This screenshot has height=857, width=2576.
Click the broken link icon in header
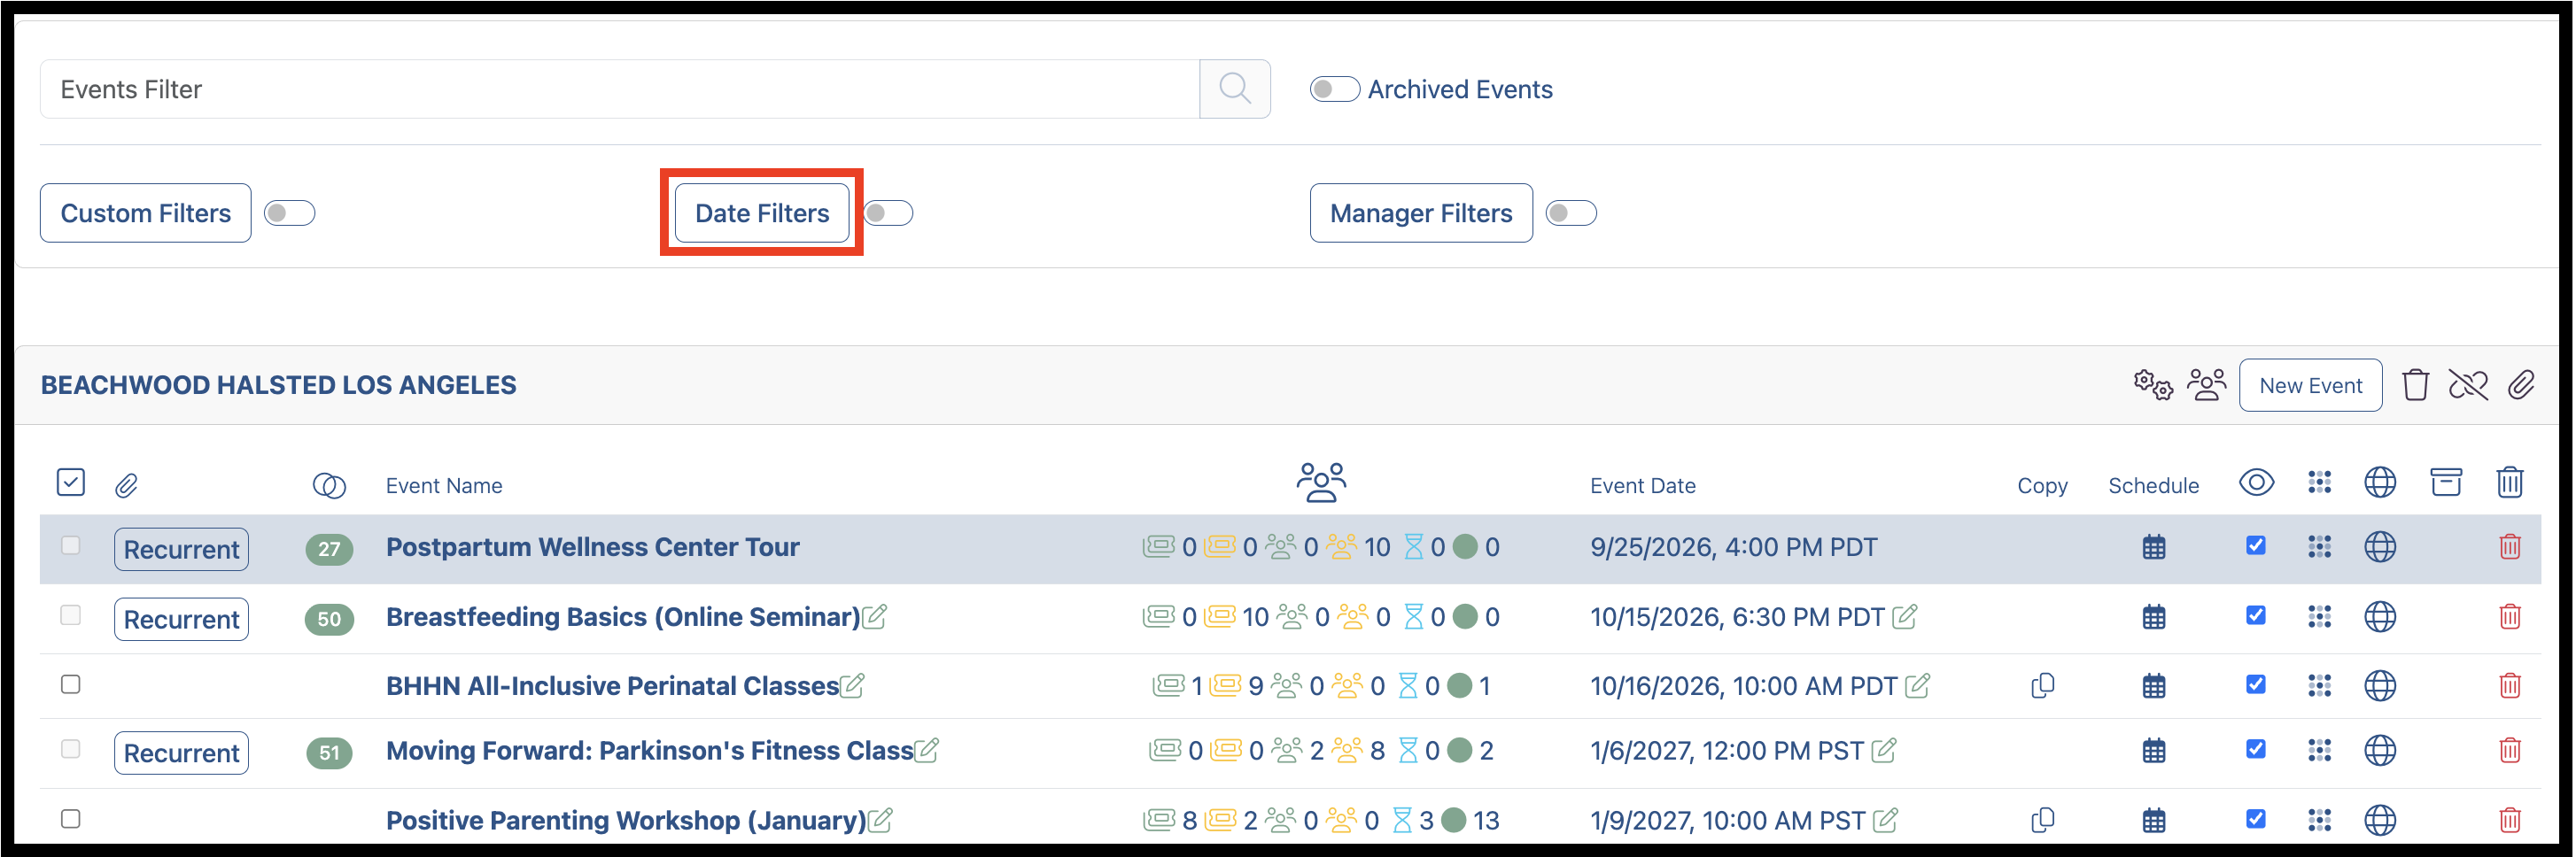pyautogui.click(x=2468, y=385)
